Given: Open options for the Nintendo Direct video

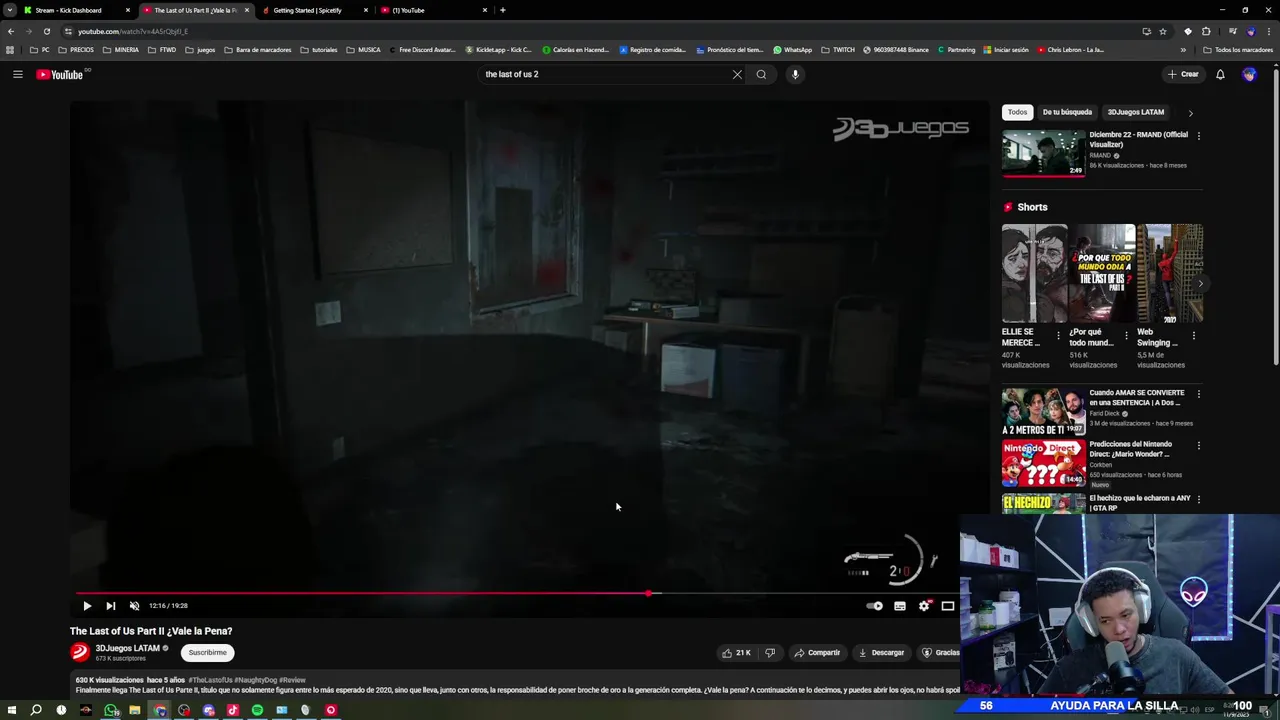Looking at the screenshot, I should tap(1198, 445).
